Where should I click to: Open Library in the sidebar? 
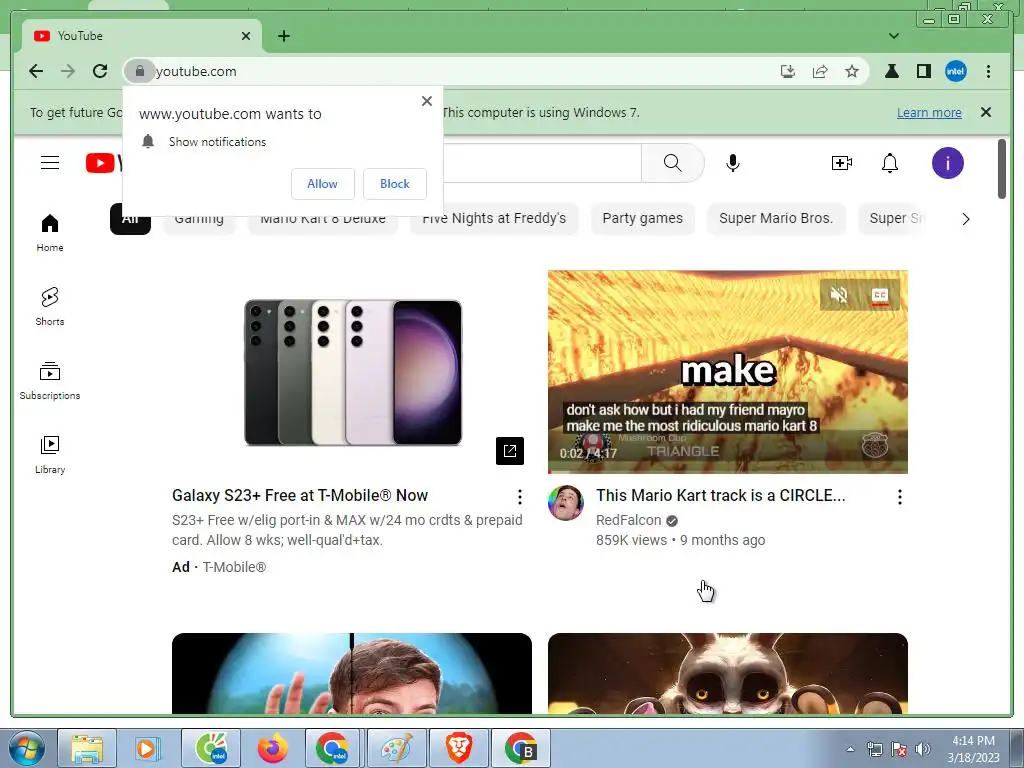[x=50, y=455]
